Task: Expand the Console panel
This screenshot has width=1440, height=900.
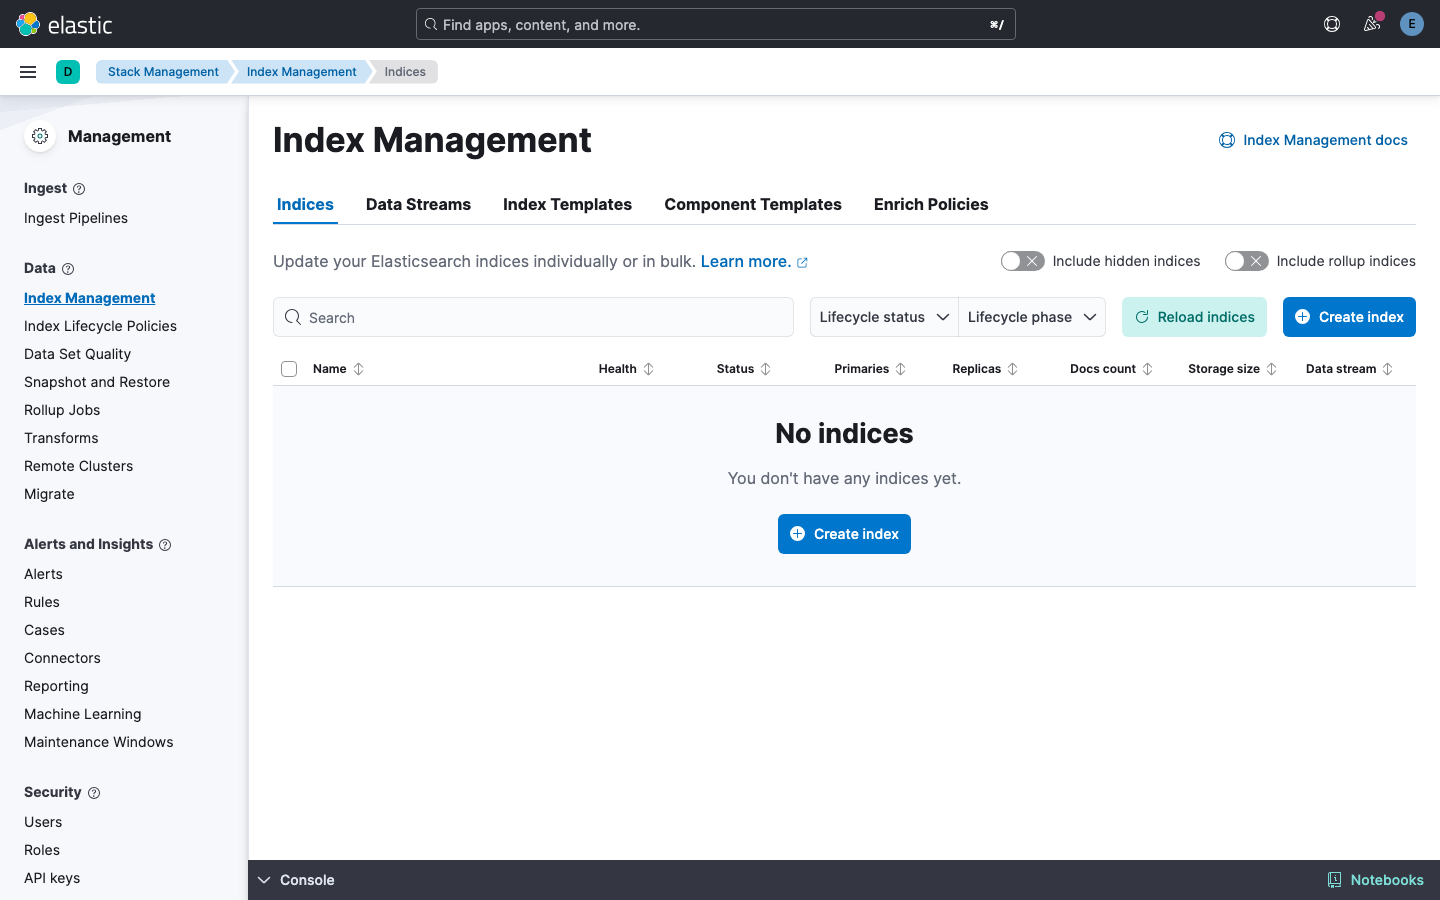Action: (x=296, y=880)
